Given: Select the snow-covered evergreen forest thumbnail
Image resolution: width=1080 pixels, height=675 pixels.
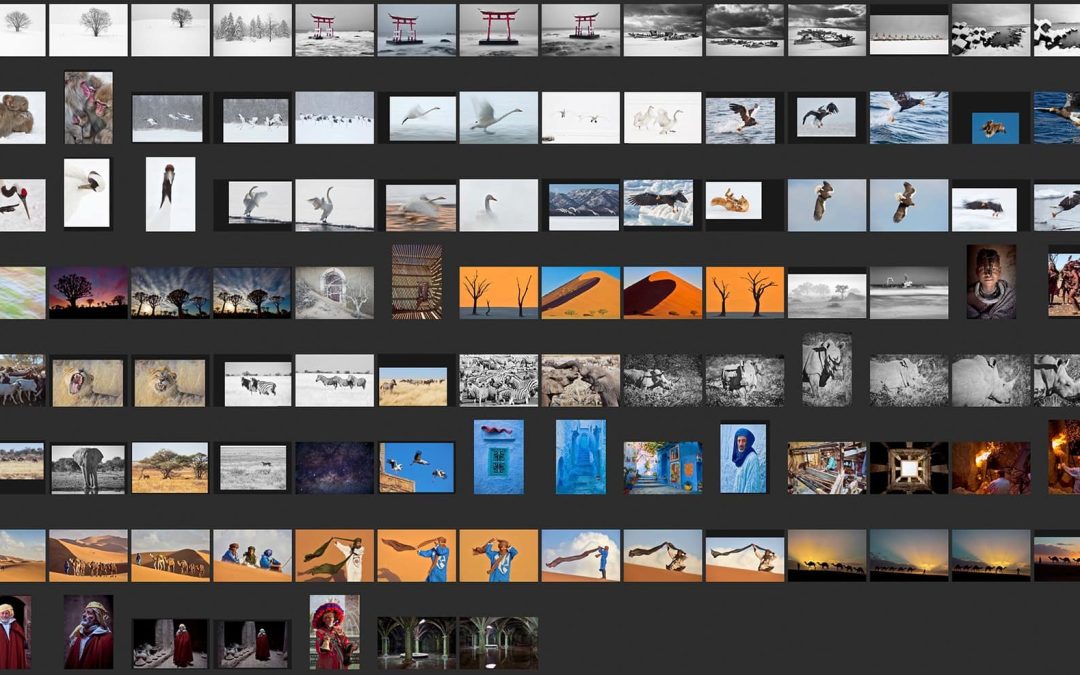Looking at the screenshot, I should pyautogui.click(x=252, y=30).
